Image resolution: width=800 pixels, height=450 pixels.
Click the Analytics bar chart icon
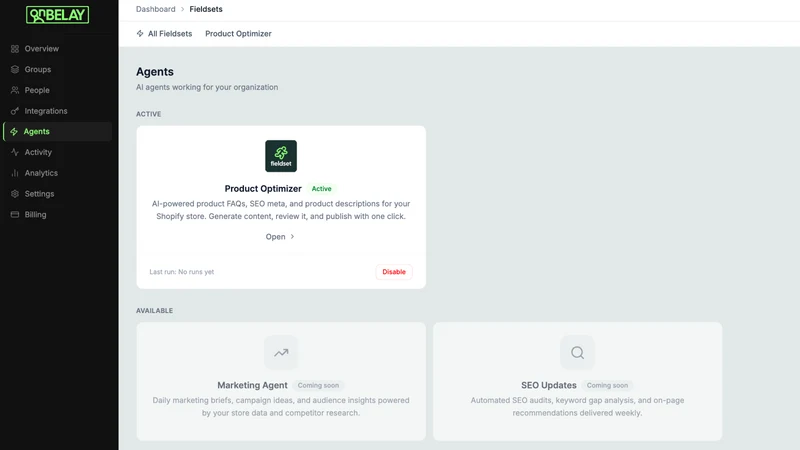coord(15,173)
